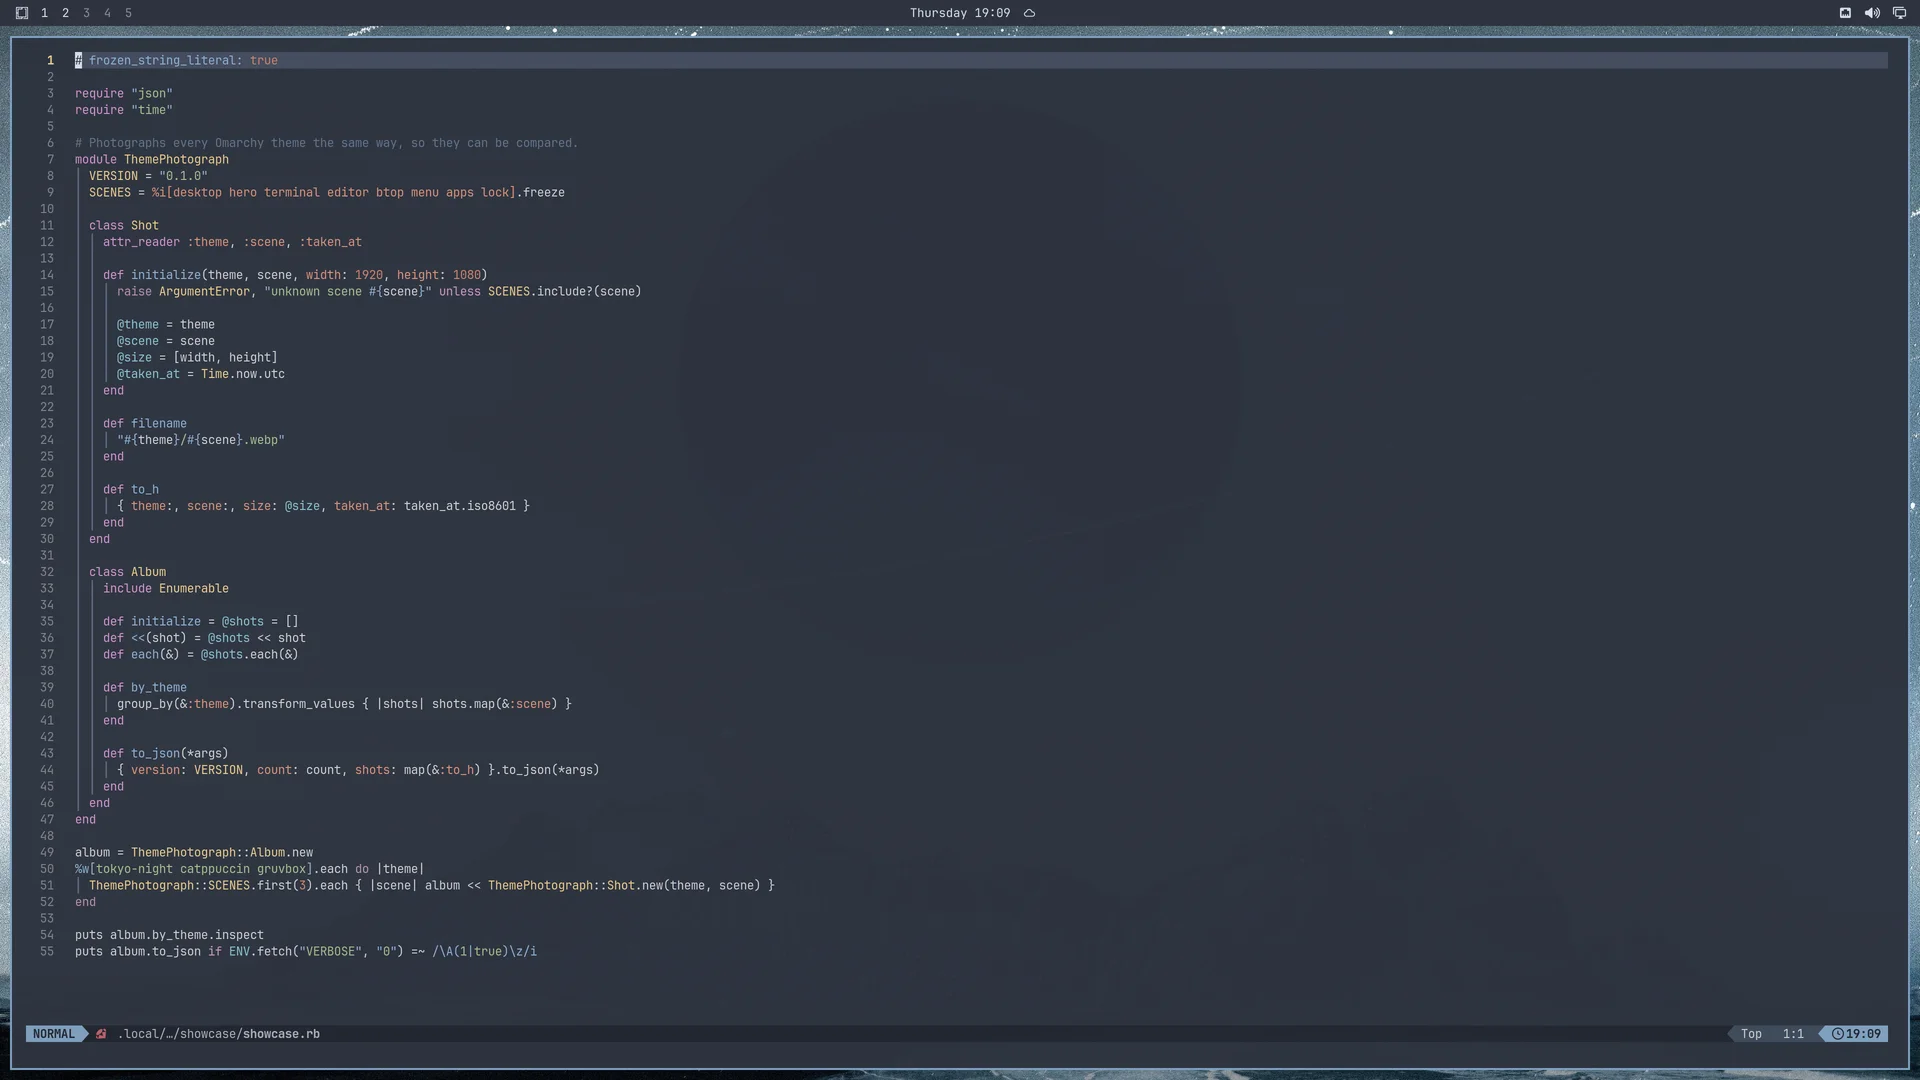Click the "def to_json(*args)" line
Image resolution: width=1920 pixels, height=1080 pixels.
166,754
